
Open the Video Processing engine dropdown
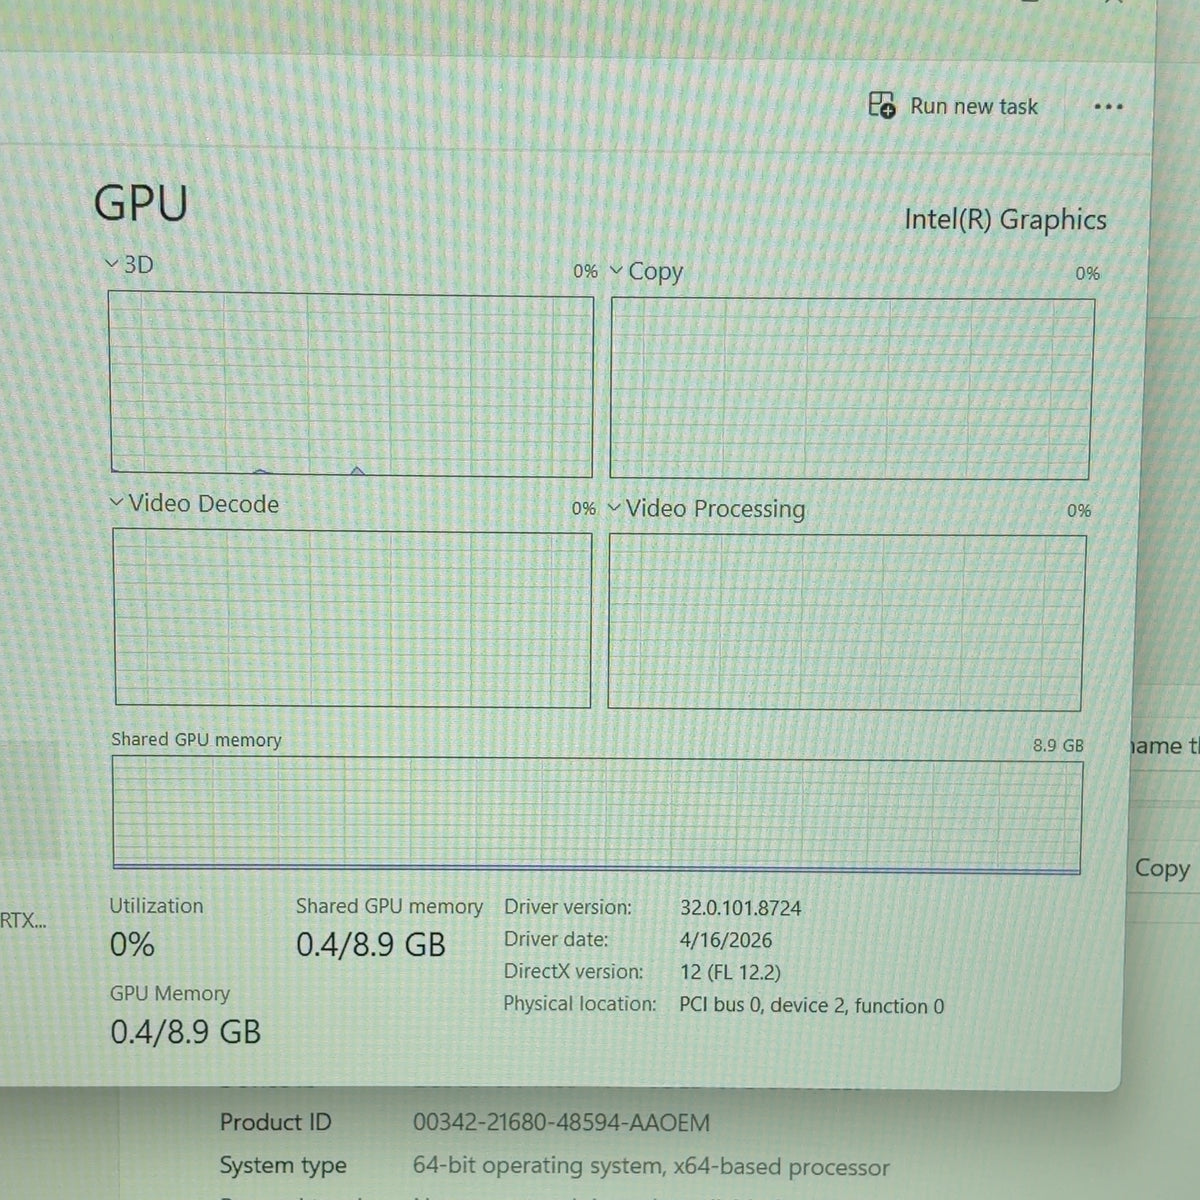coord(614,508)
